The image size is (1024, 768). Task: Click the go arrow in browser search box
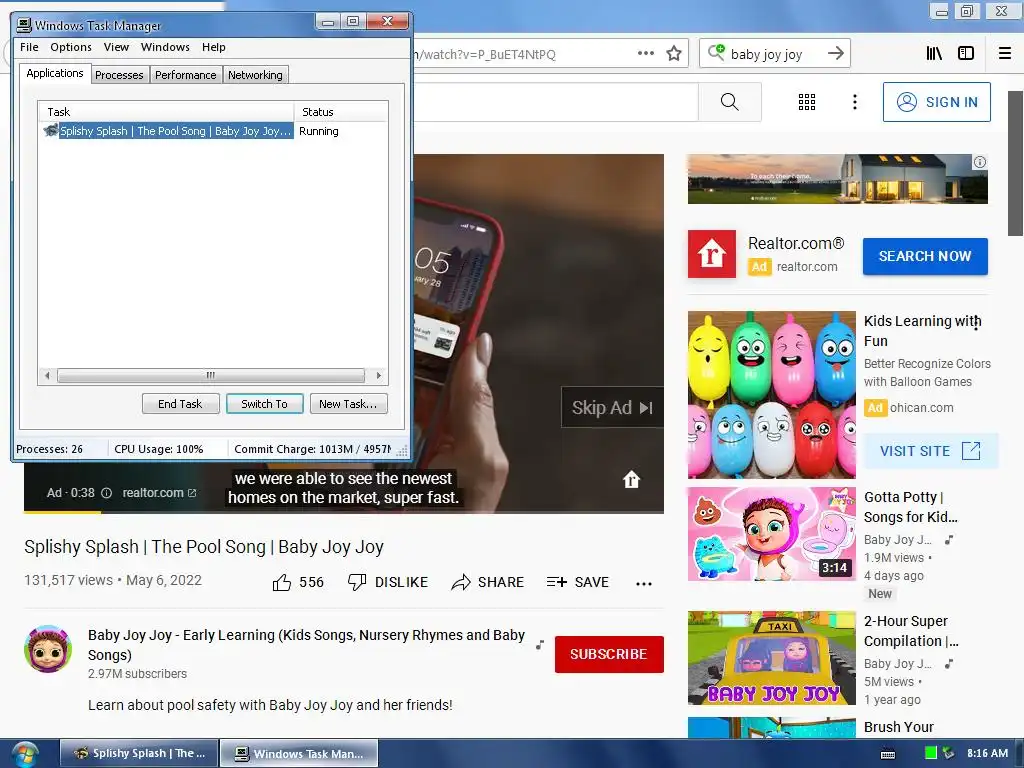pos(835,54)
